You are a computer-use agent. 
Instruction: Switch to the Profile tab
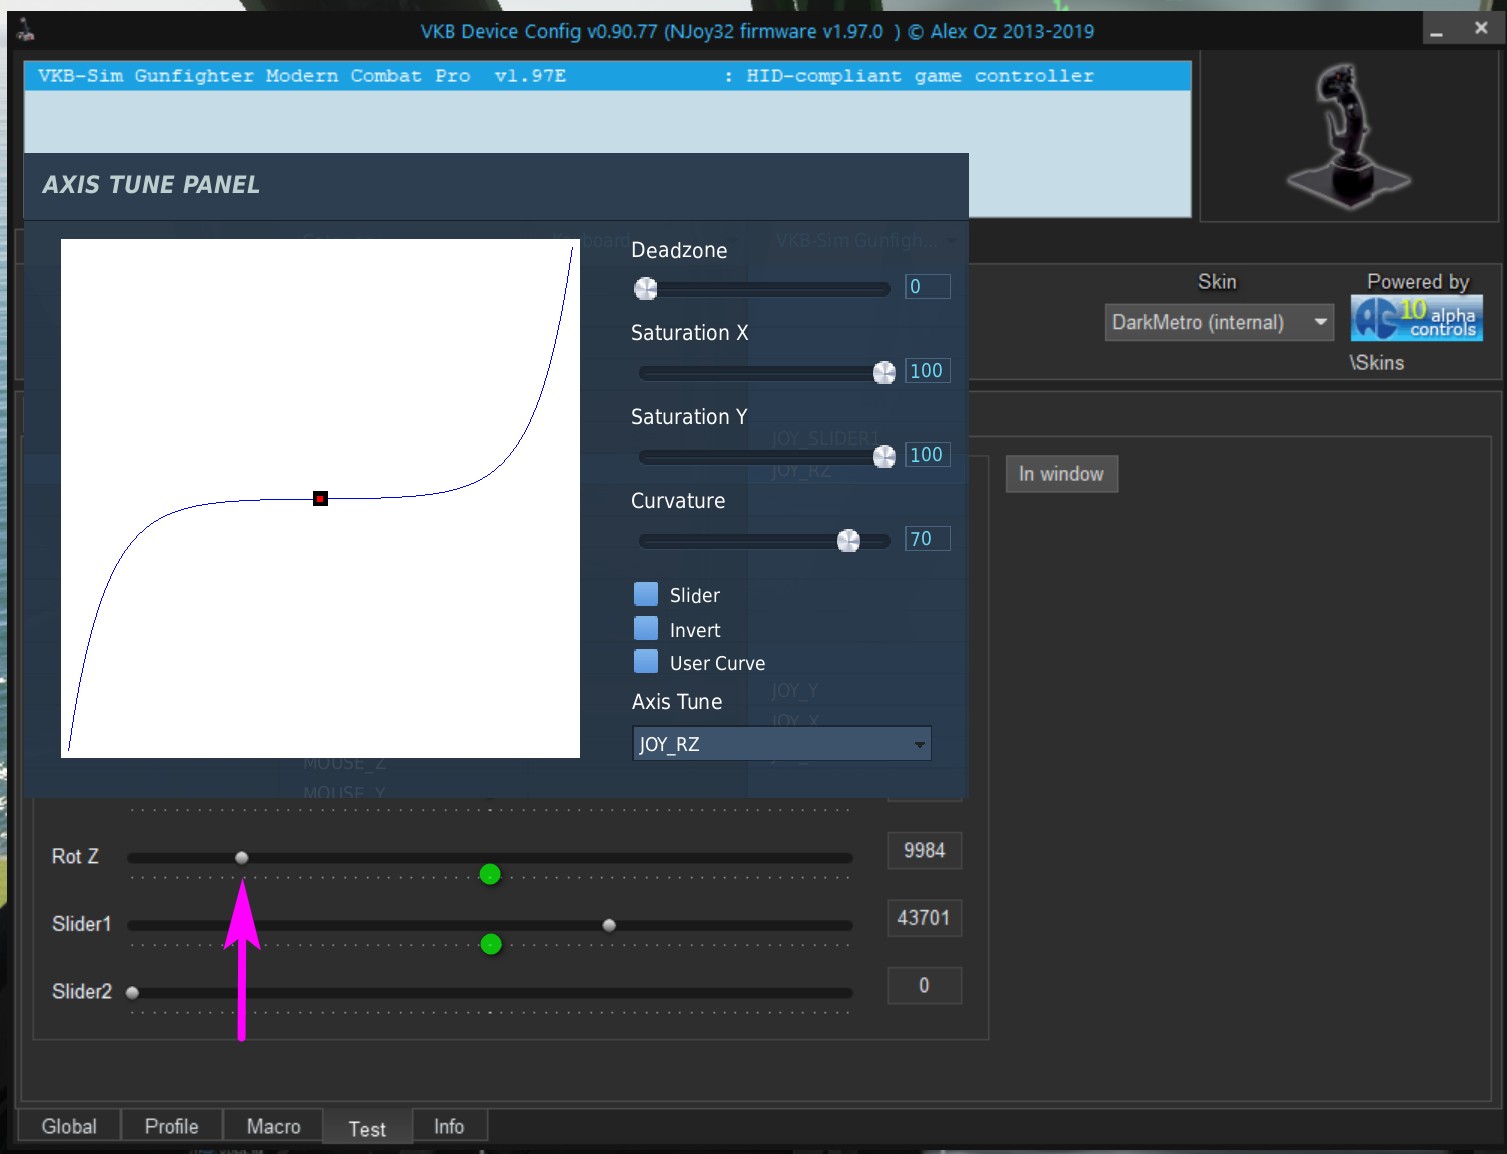(171, 1126)
